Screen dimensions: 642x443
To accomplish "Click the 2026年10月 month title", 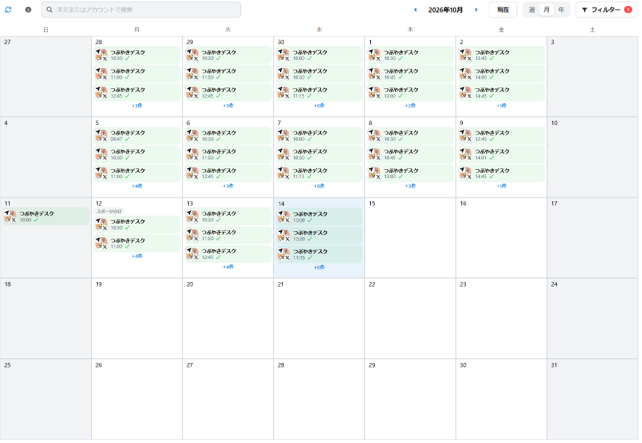I will point(445,10).
